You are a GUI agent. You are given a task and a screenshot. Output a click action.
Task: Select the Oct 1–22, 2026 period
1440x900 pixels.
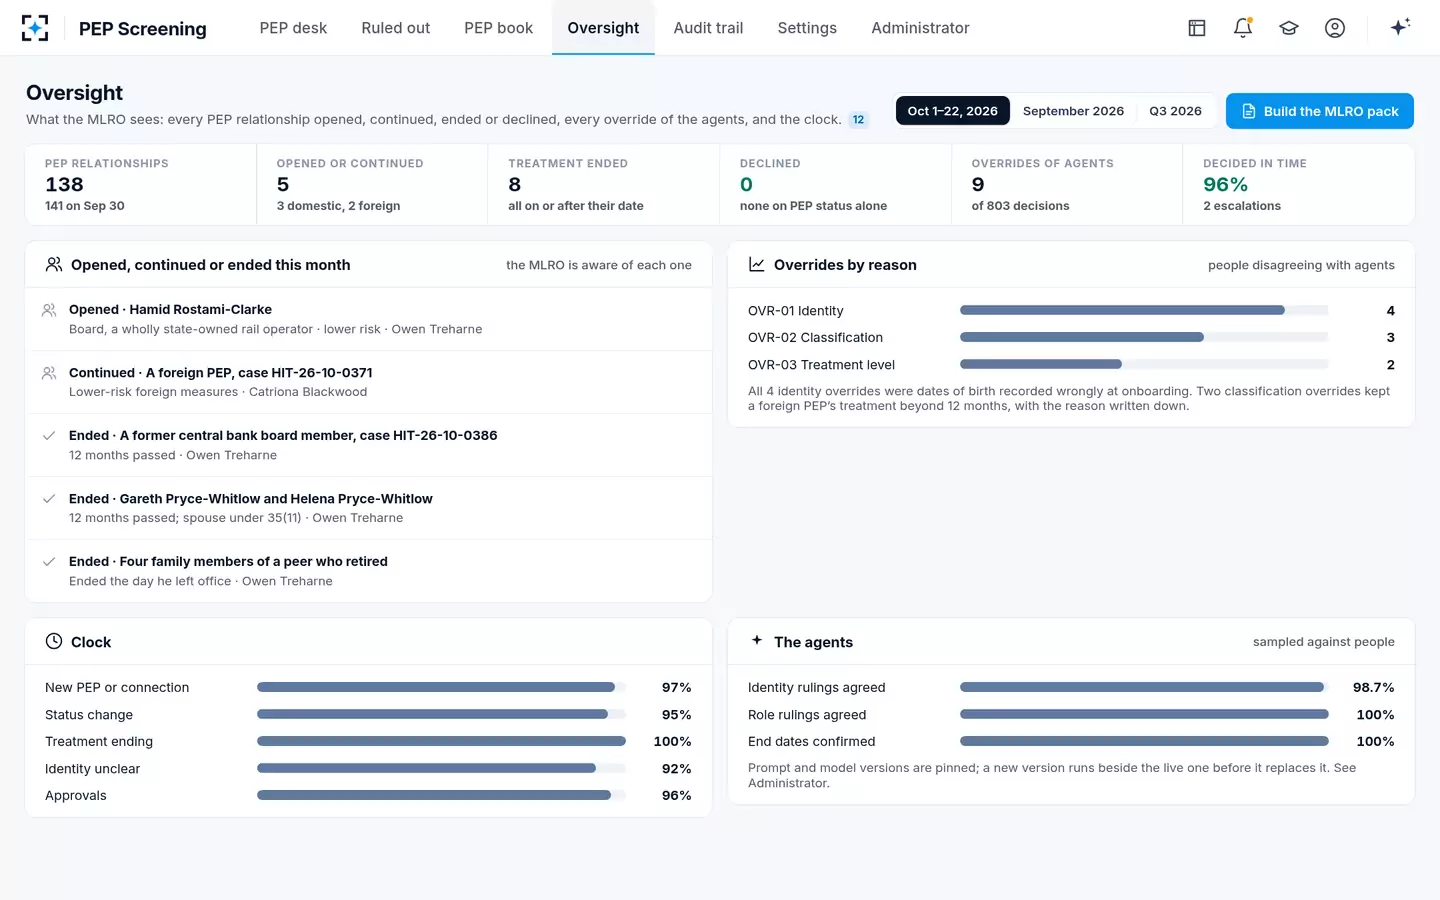click(953, 111)
